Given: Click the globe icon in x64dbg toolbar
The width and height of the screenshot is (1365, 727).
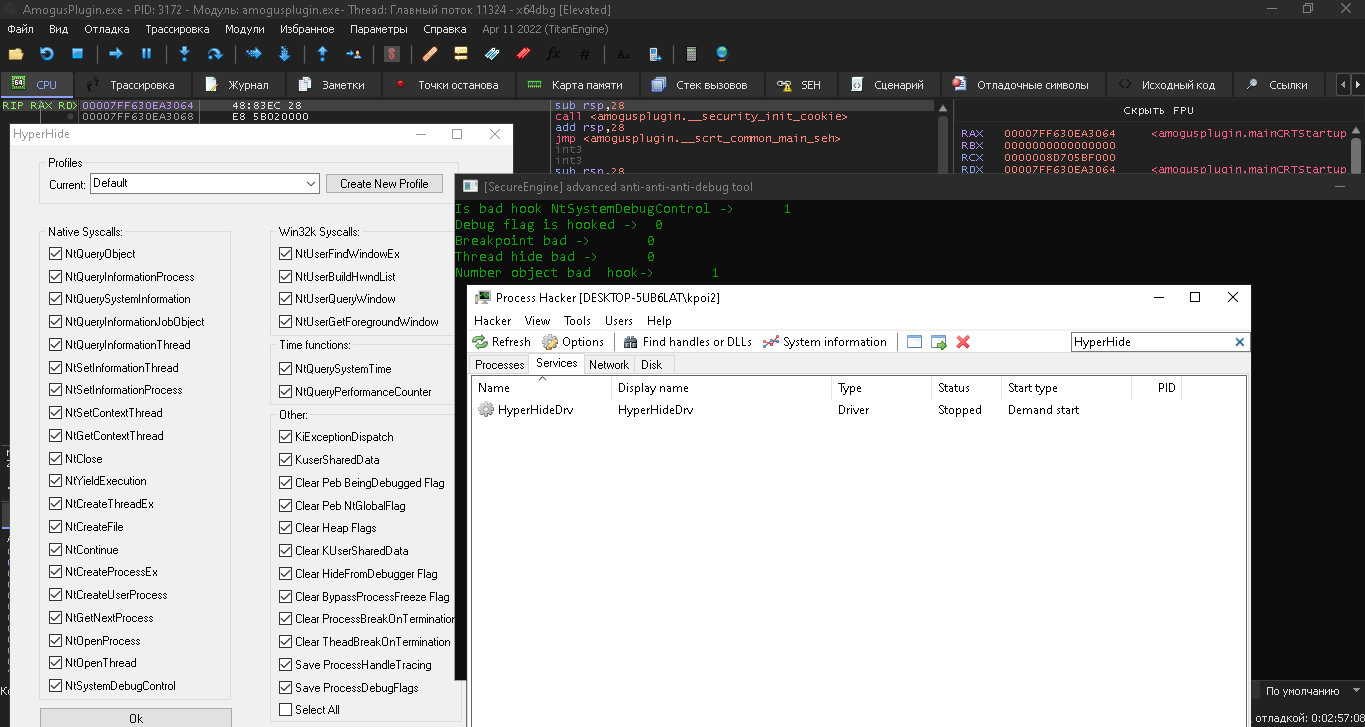Looking at the screenshot, I should click(x=722, y=54).
